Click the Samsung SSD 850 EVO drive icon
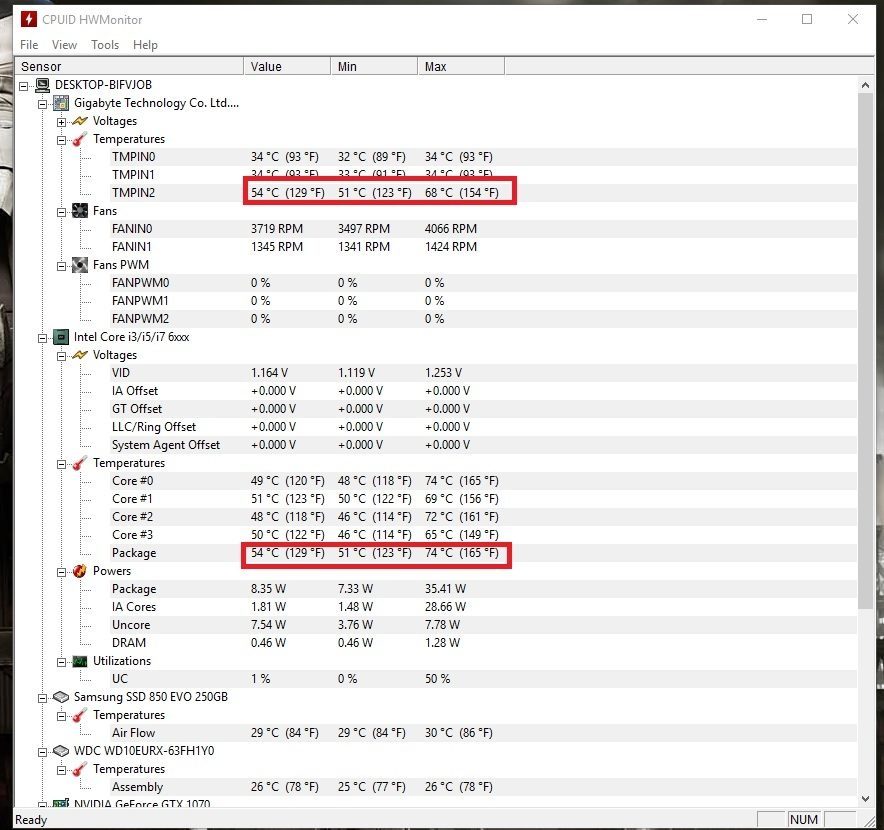The height and width of the screenshot is (830, 884). tap(61, 697)
